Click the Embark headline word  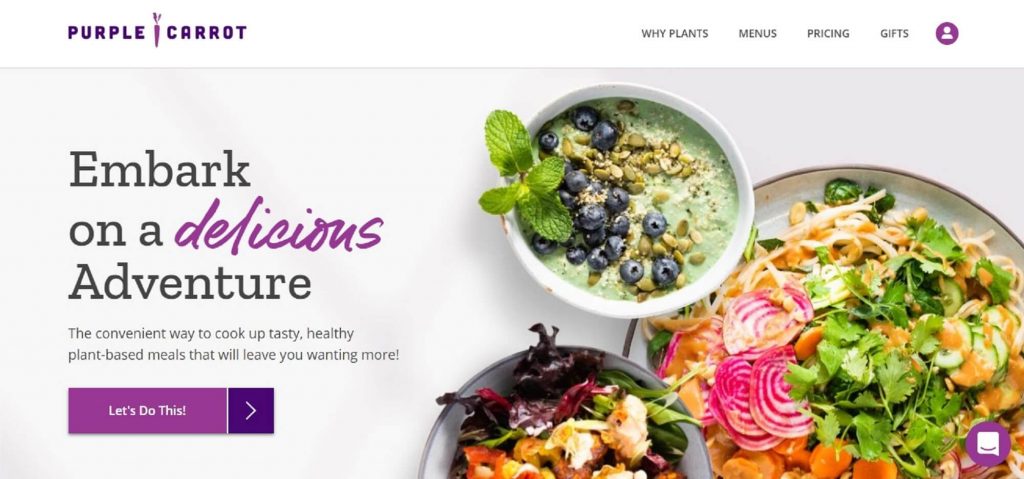point(159,169)
